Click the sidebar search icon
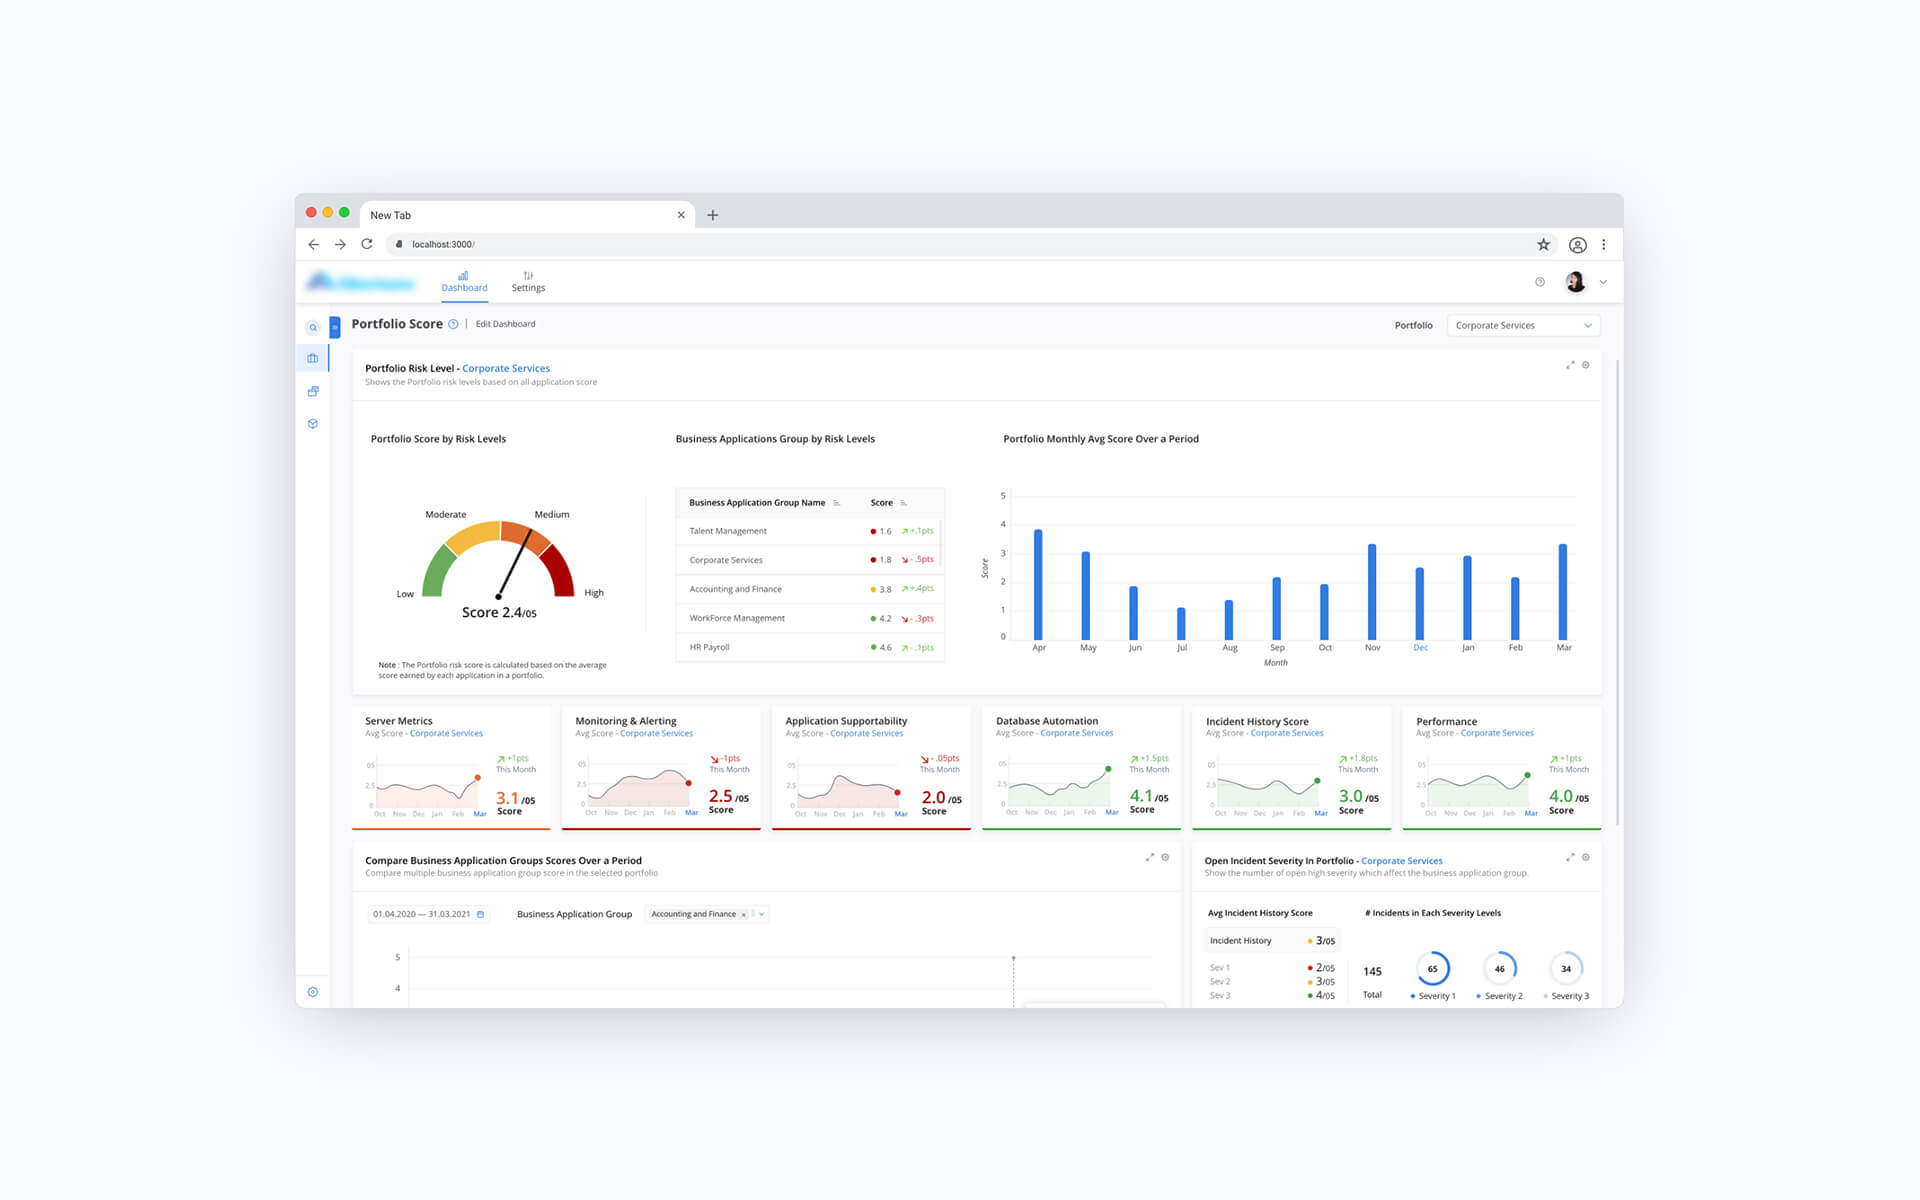 [313, 327]
